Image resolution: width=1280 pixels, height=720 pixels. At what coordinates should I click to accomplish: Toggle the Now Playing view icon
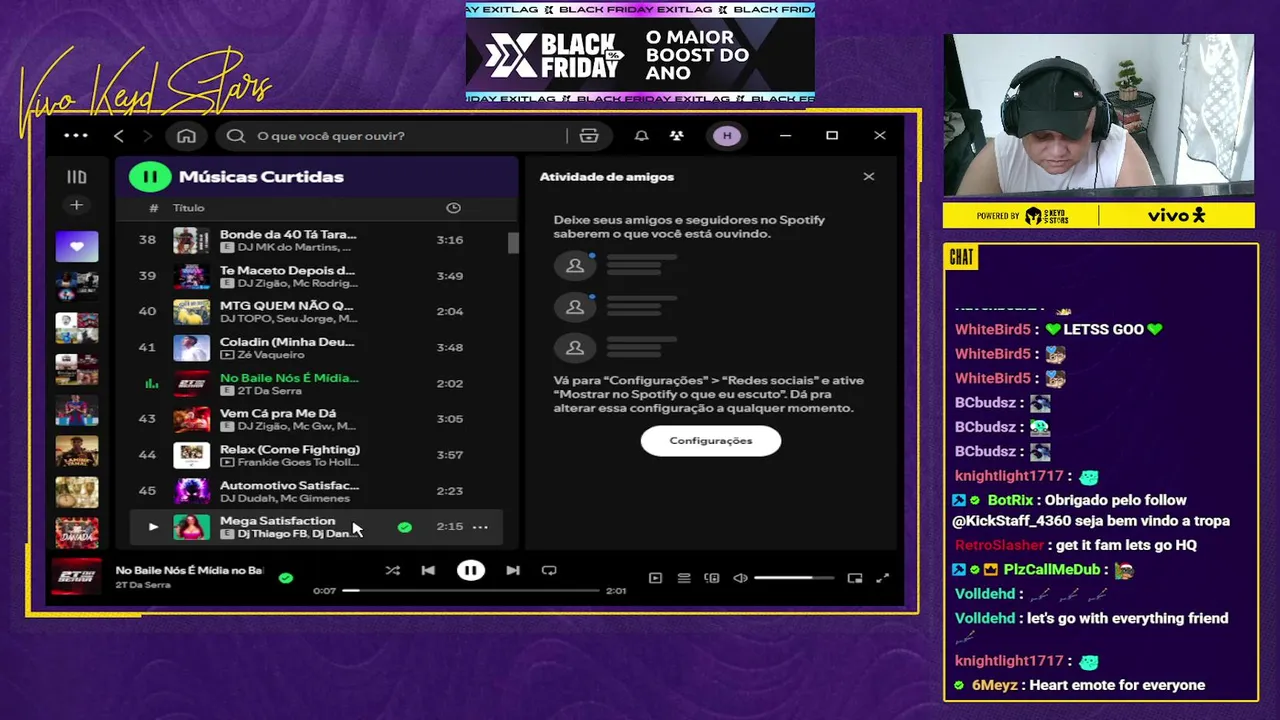coord(655,578)
